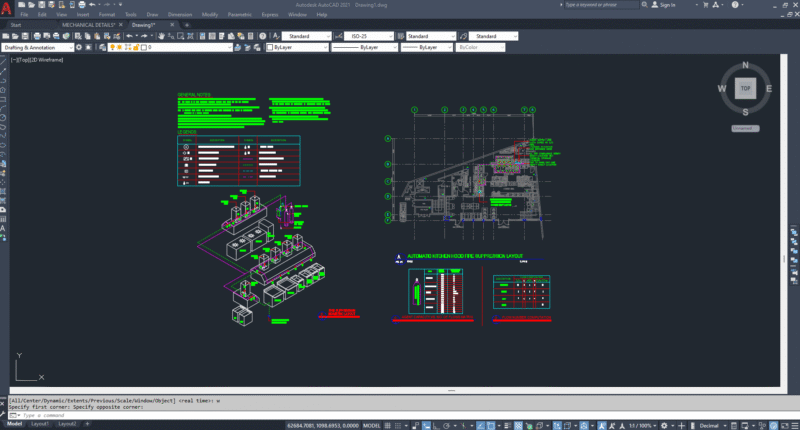Click the Customization menu icon in status bar

click(x=795, y=425)
